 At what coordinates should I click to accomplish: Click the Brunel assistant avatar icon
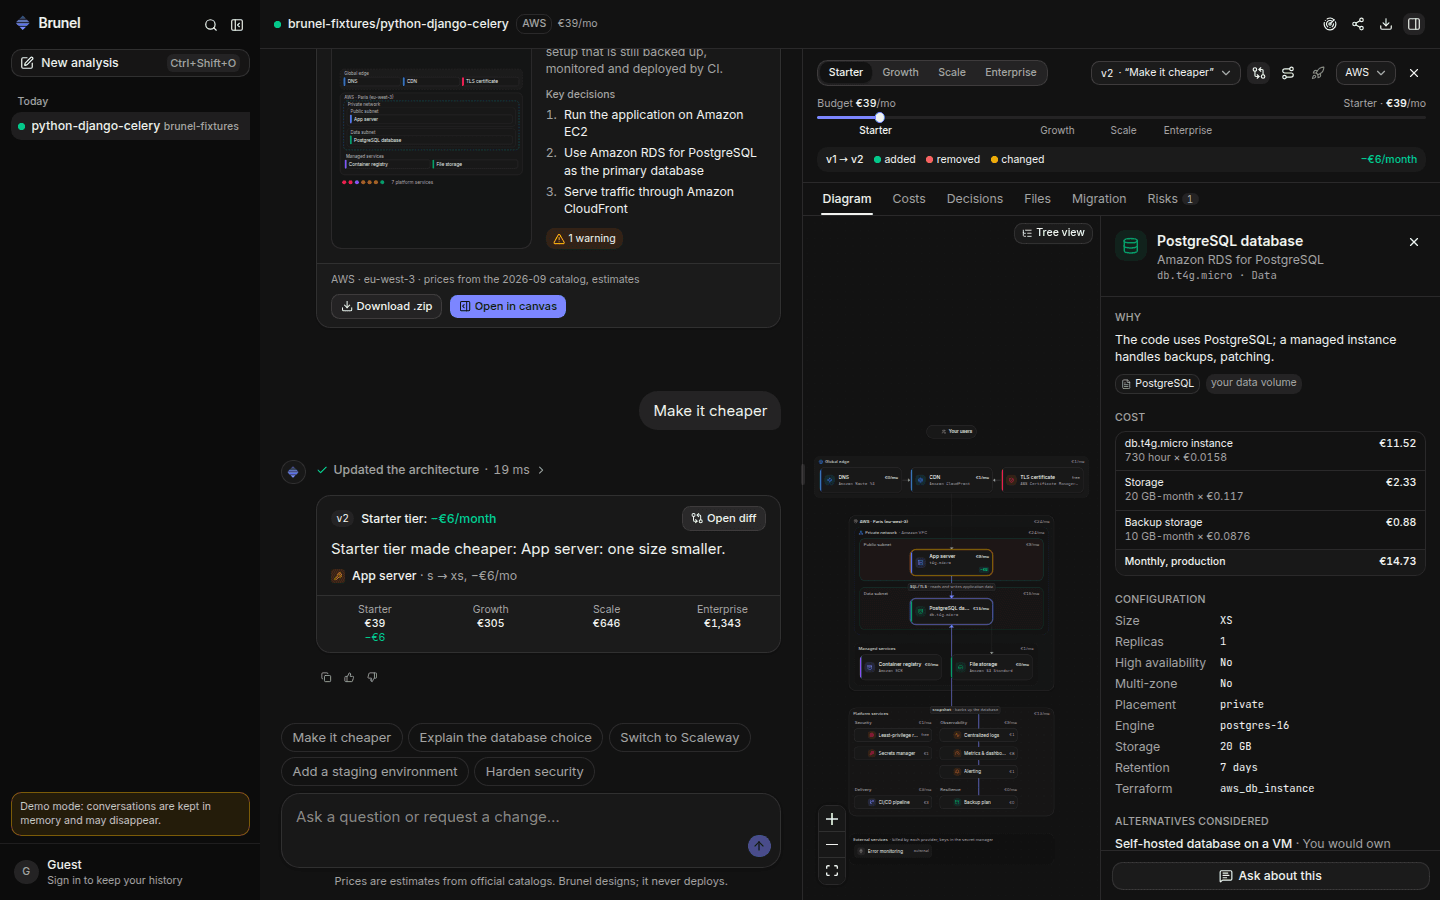(293, 472)
